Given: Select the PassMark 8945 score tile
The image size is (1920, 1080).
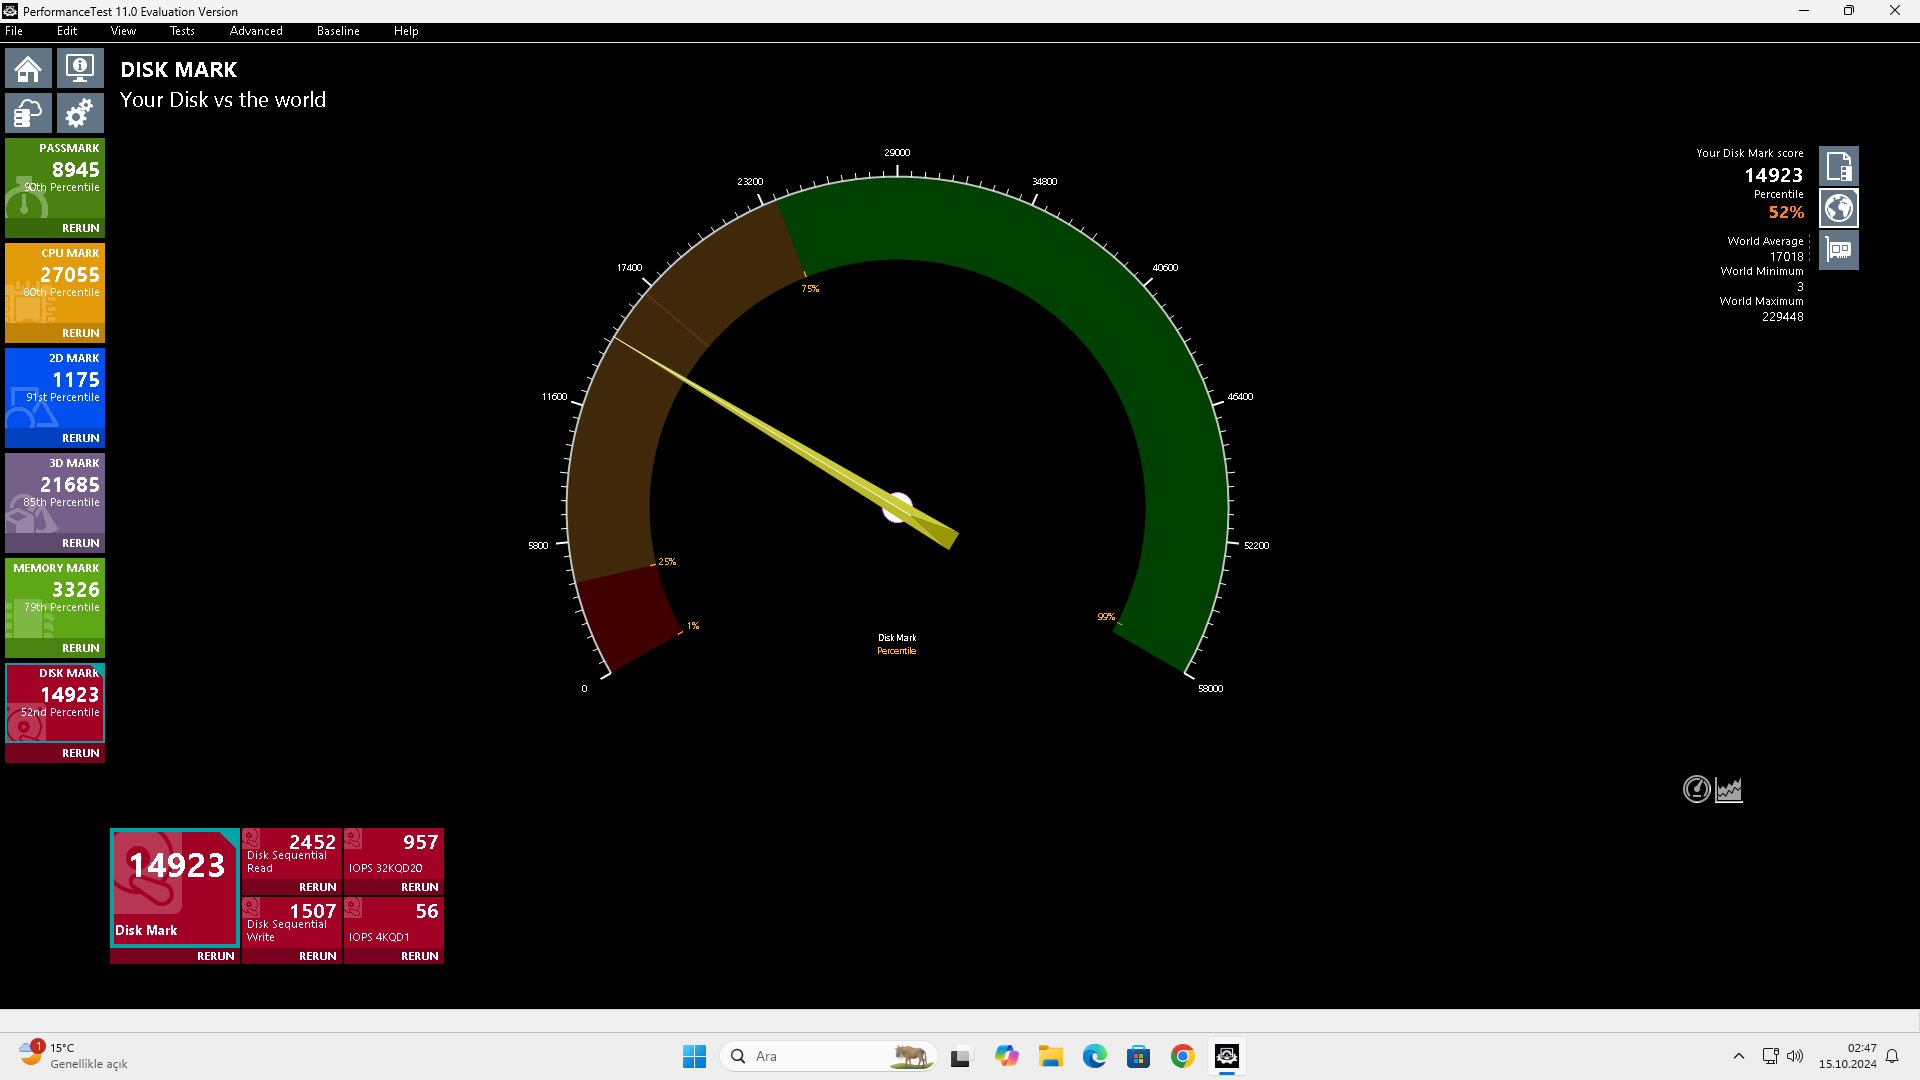Looking at the screenshot, I should (55, 179).
